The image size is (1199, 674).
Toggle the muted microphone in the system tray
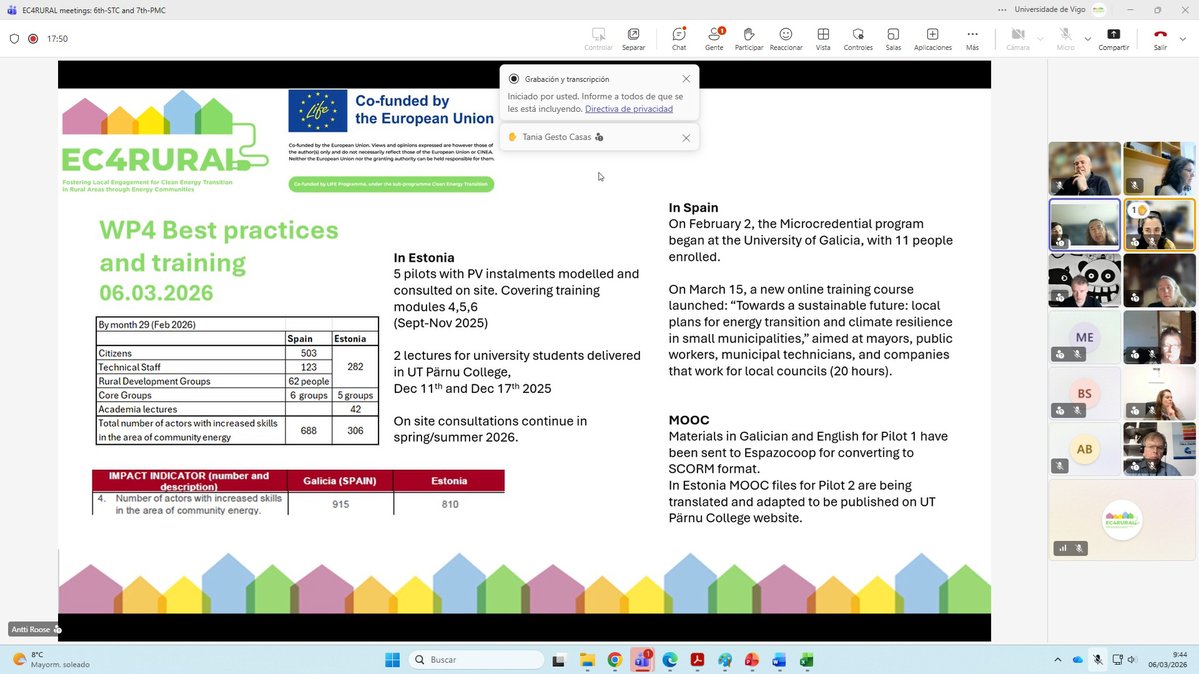[x=1097, y=660]
